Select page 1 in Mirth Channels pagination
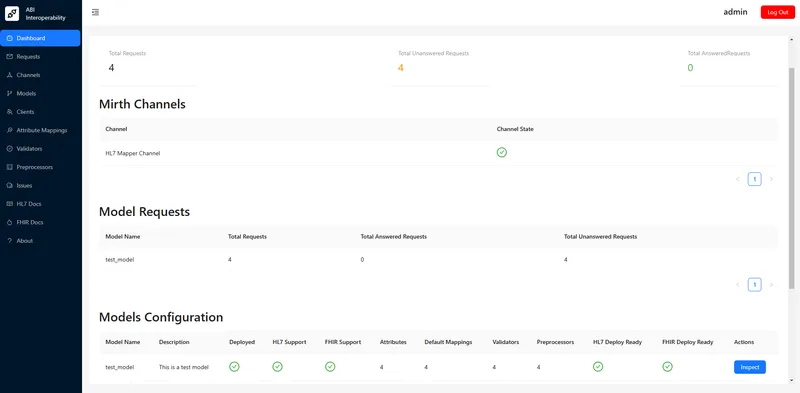 [x=755, y=179]
